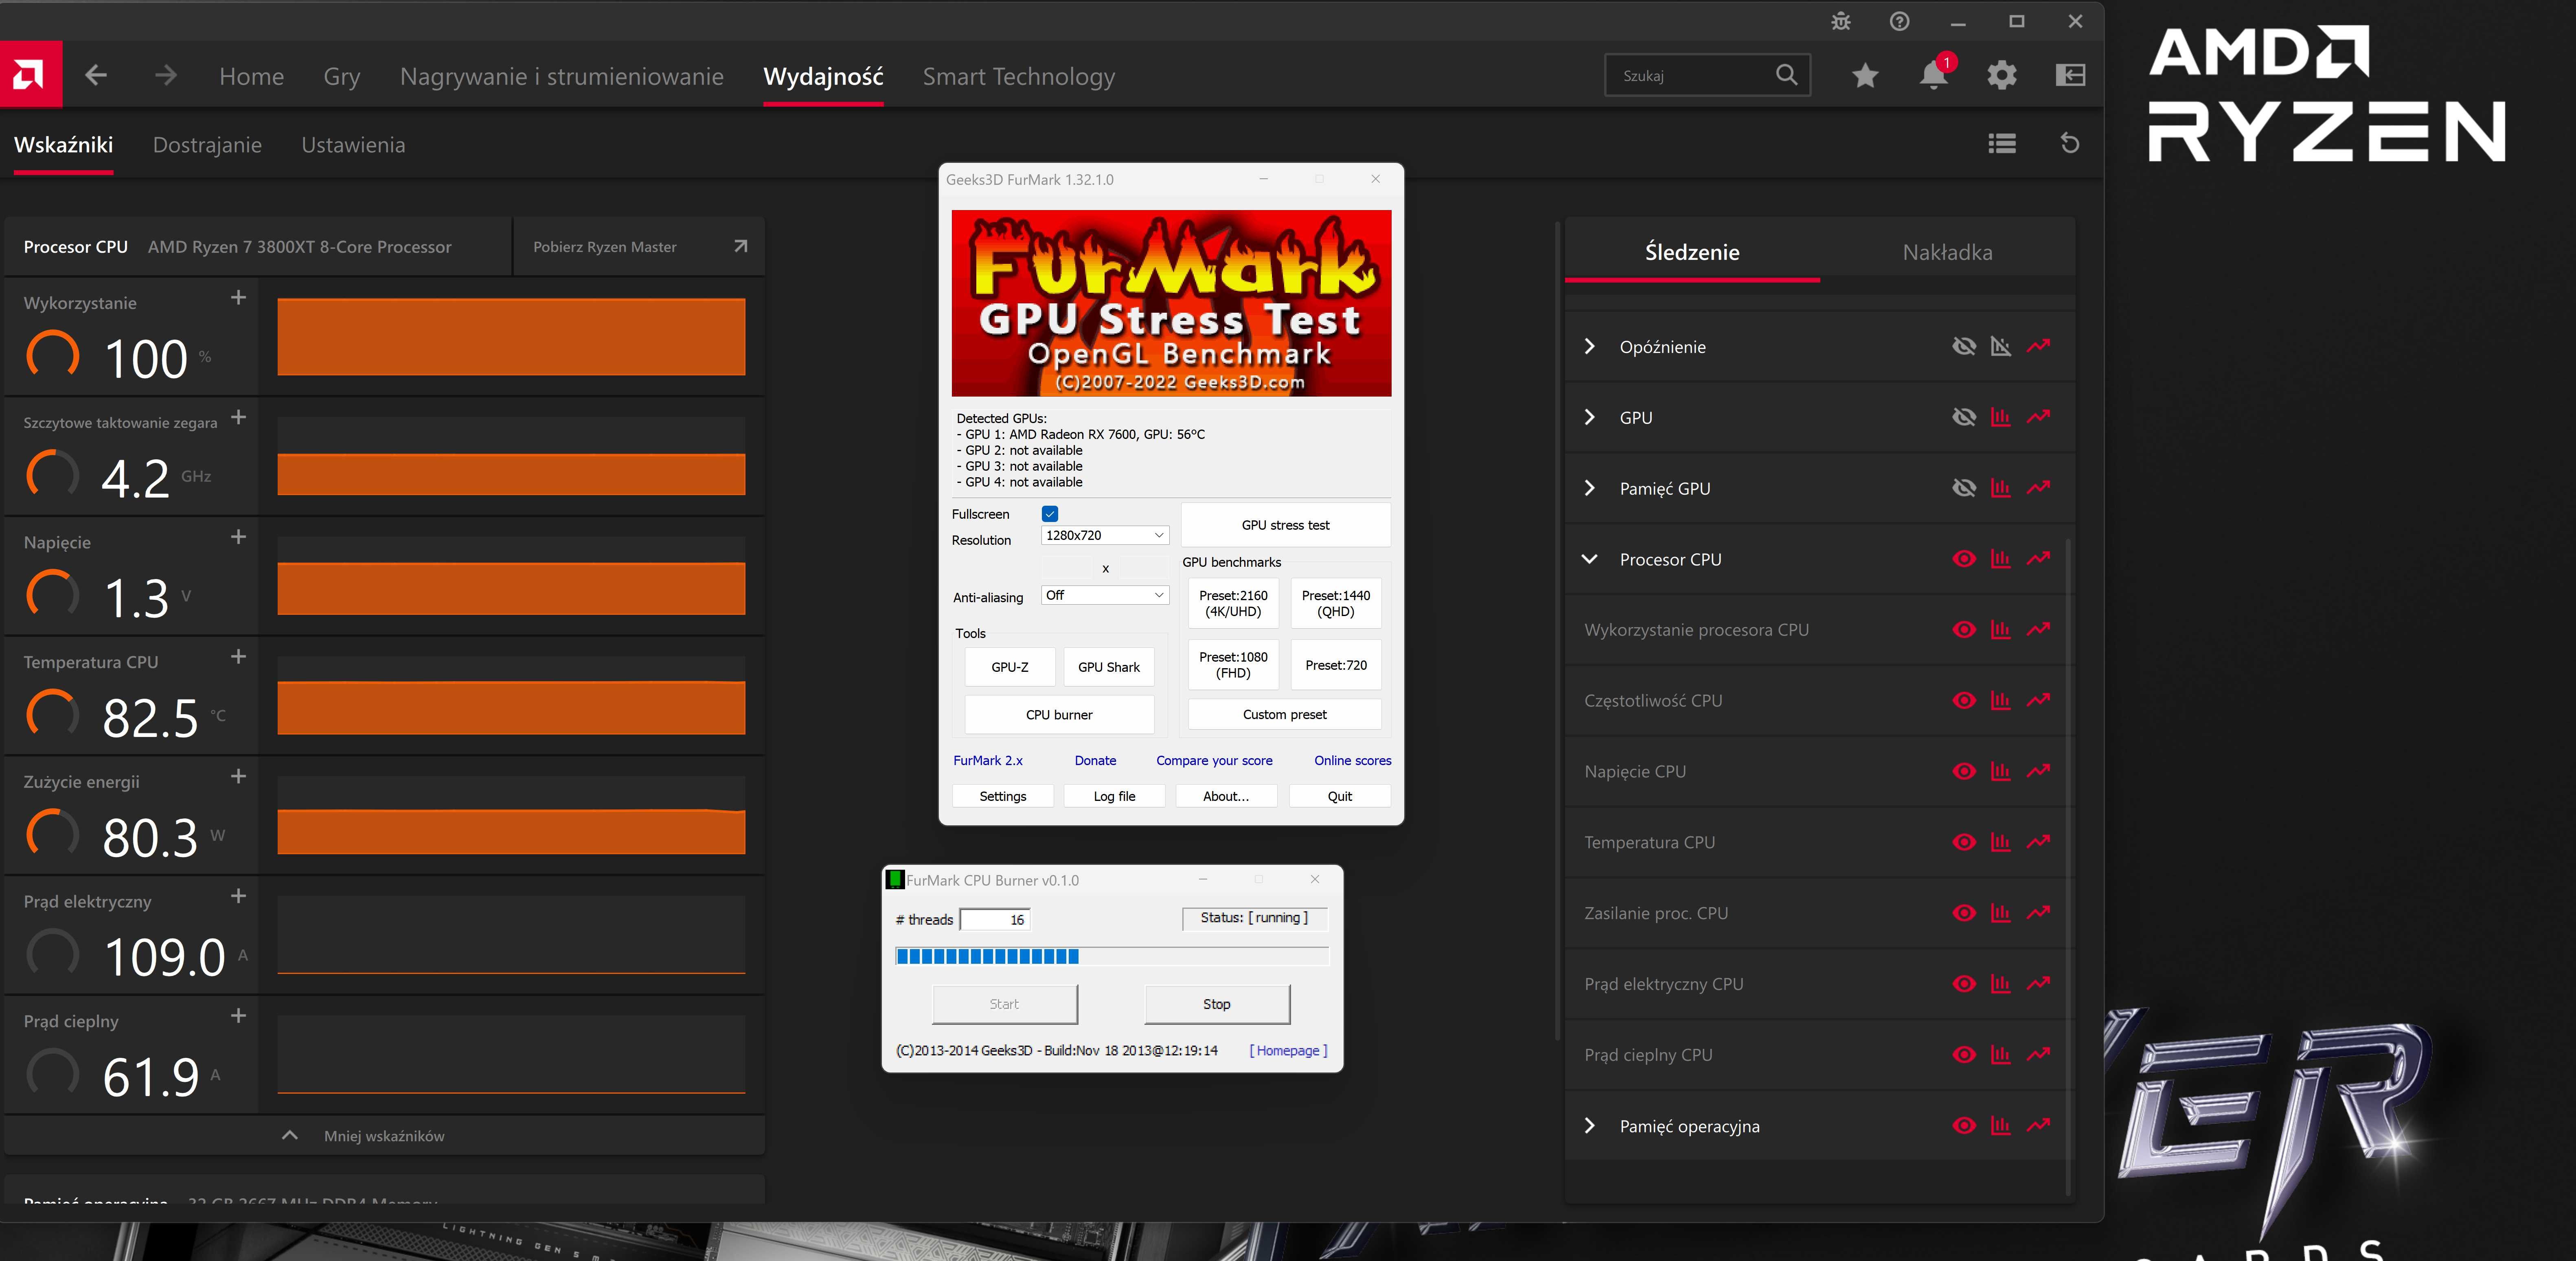The image size is (2576, 1261).
Task: Expand the Opóźnienie section chevron
Action: pos(1589,346)
